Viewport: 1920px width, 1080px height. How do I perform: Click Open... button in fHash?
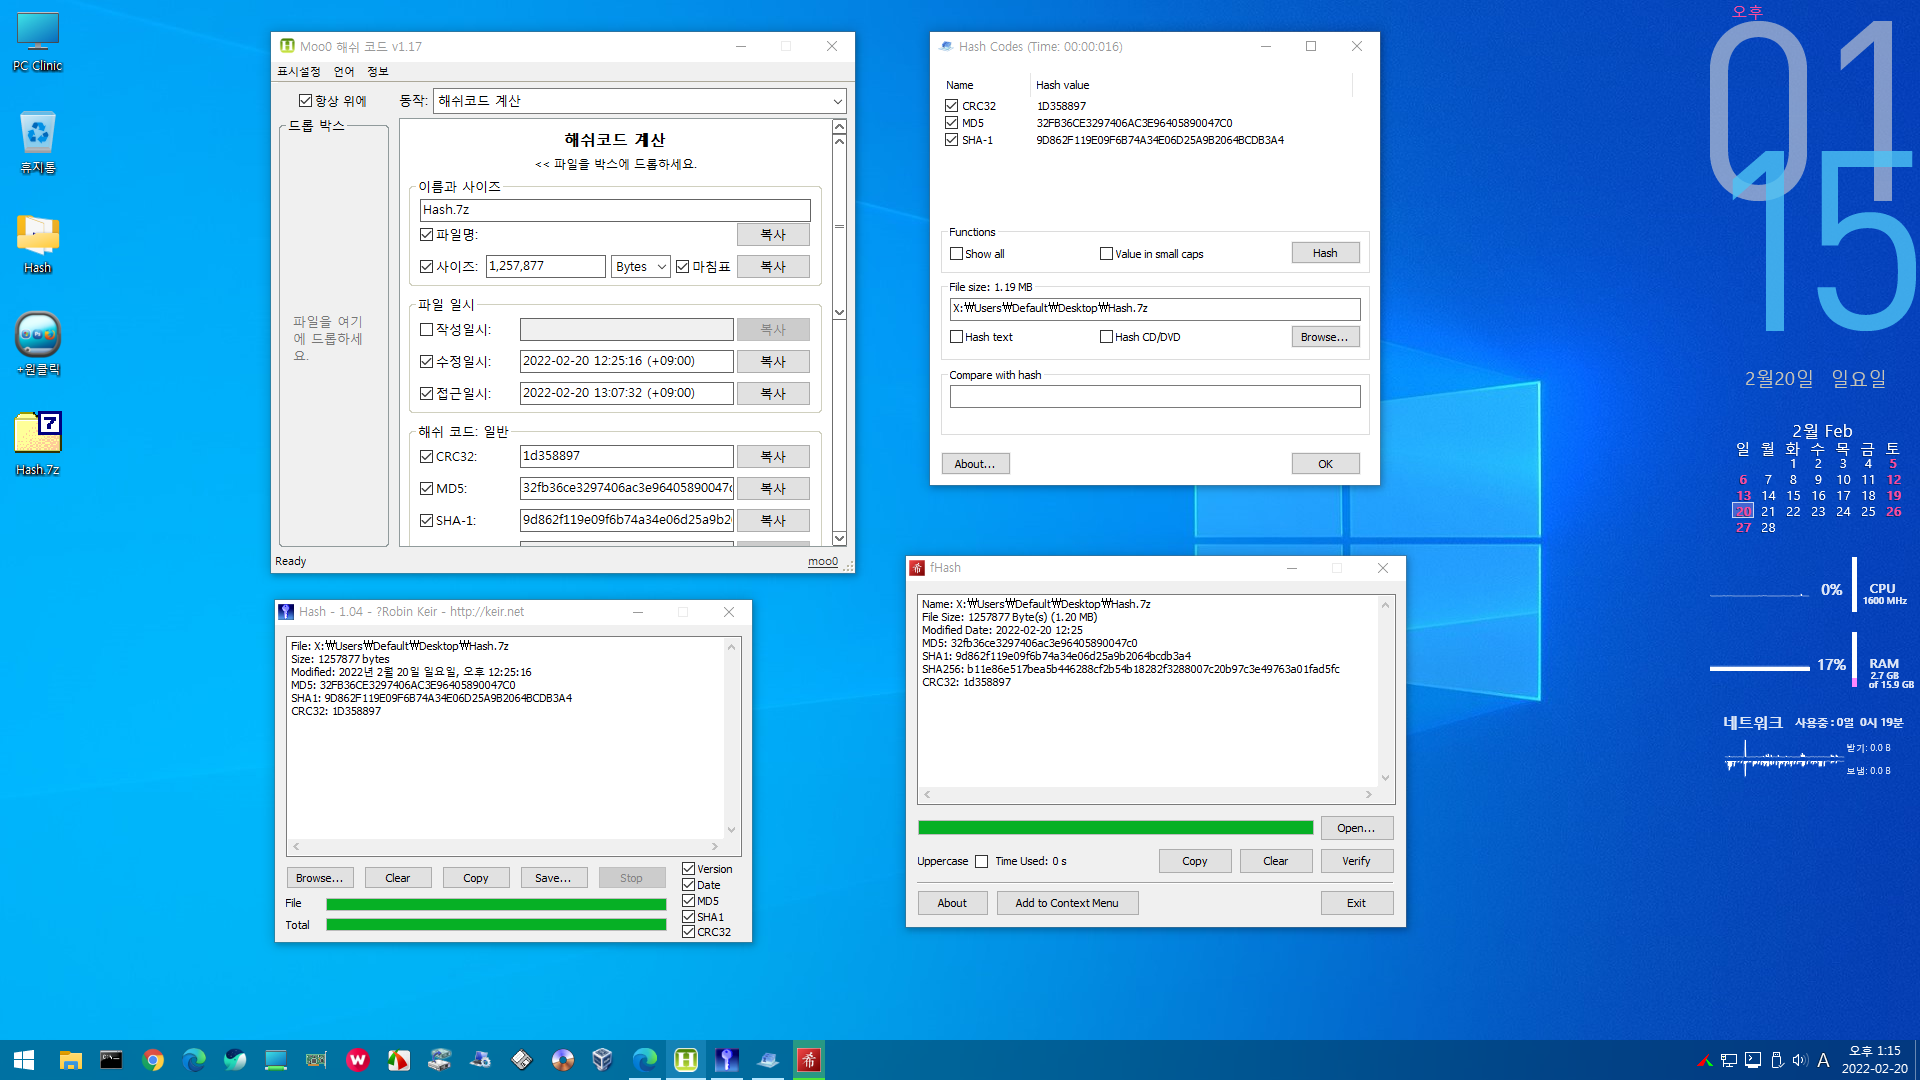pos(1357,828)
